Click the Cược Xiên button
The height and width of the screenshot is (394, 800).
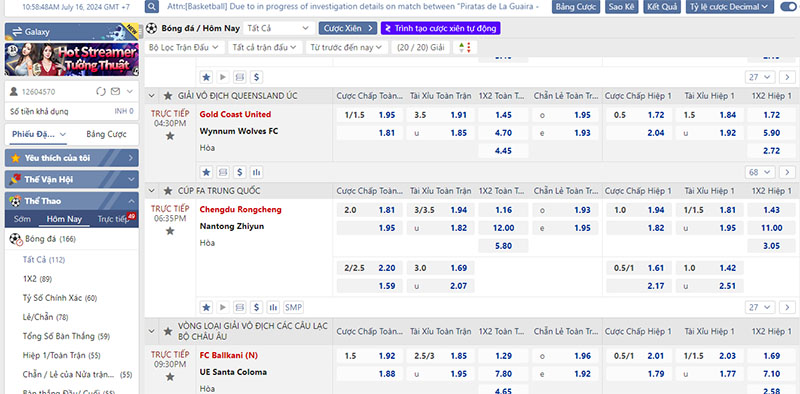[x=348, y=28]
